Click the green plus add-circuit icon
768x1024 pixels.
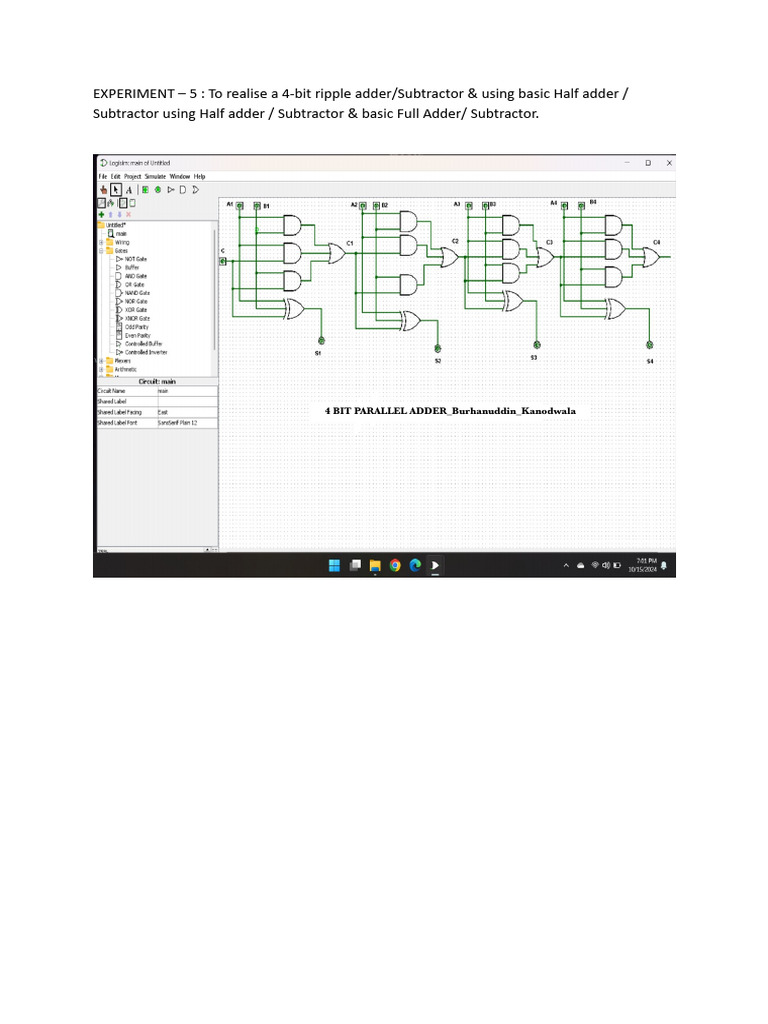pyautogui.click(x=101, y=214)
